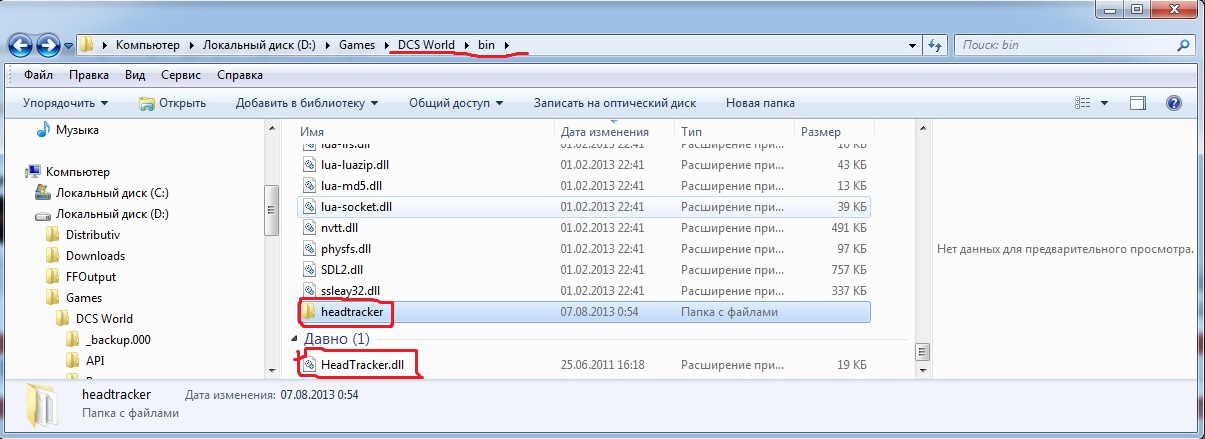Image resolution: width=1205 pixels, height=439 pixels.
Task: Click Компьютер in the address breadcrumb
Action: (x=147, y=45)
